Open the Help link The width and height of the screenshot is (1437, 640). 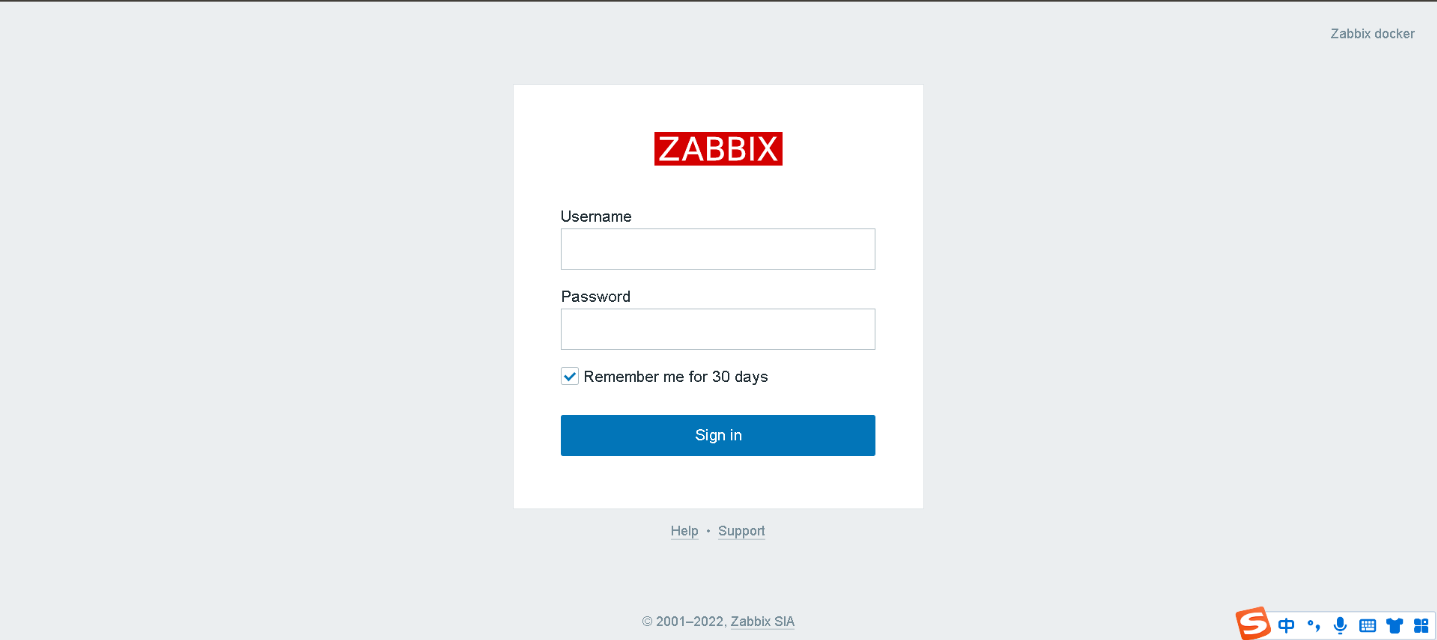[x=684, y=531]
